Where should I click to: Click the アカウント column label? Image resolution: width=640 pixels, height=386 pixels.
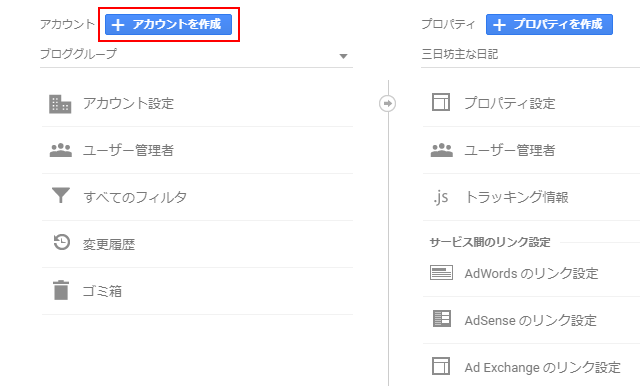[x=67, y=24]
